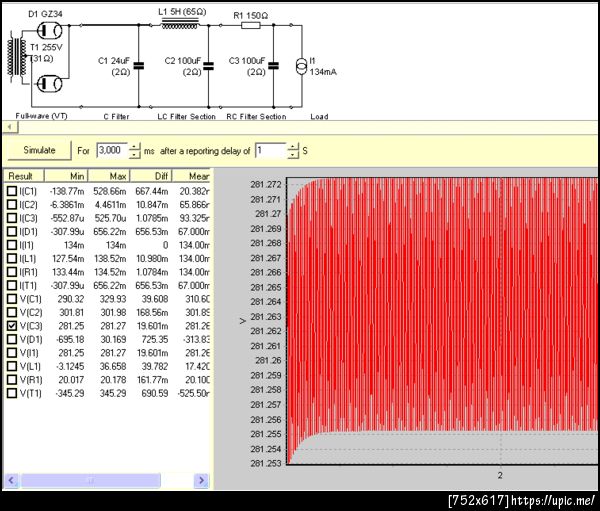This screenshot has height=511, width=600.
Task: Select the T1 transformer symbol
Action: (x=17, y=59)
